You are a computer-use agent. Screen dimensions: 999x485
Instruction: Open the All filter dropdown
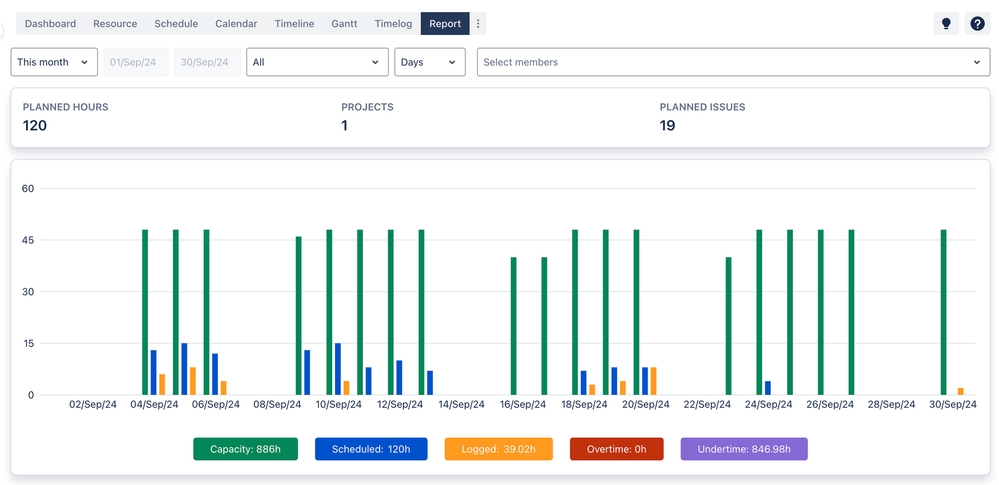tap(317, 62)
